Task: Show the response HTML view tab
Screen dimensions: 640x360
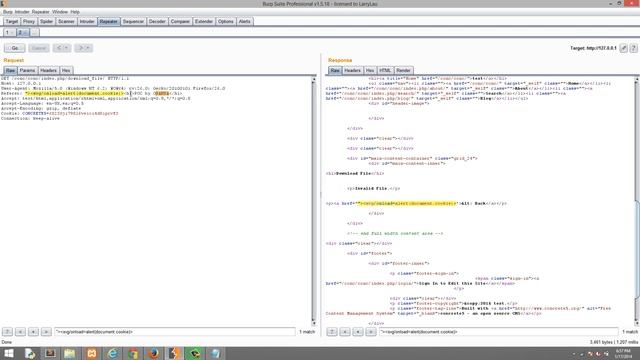Action: [385, 71]
